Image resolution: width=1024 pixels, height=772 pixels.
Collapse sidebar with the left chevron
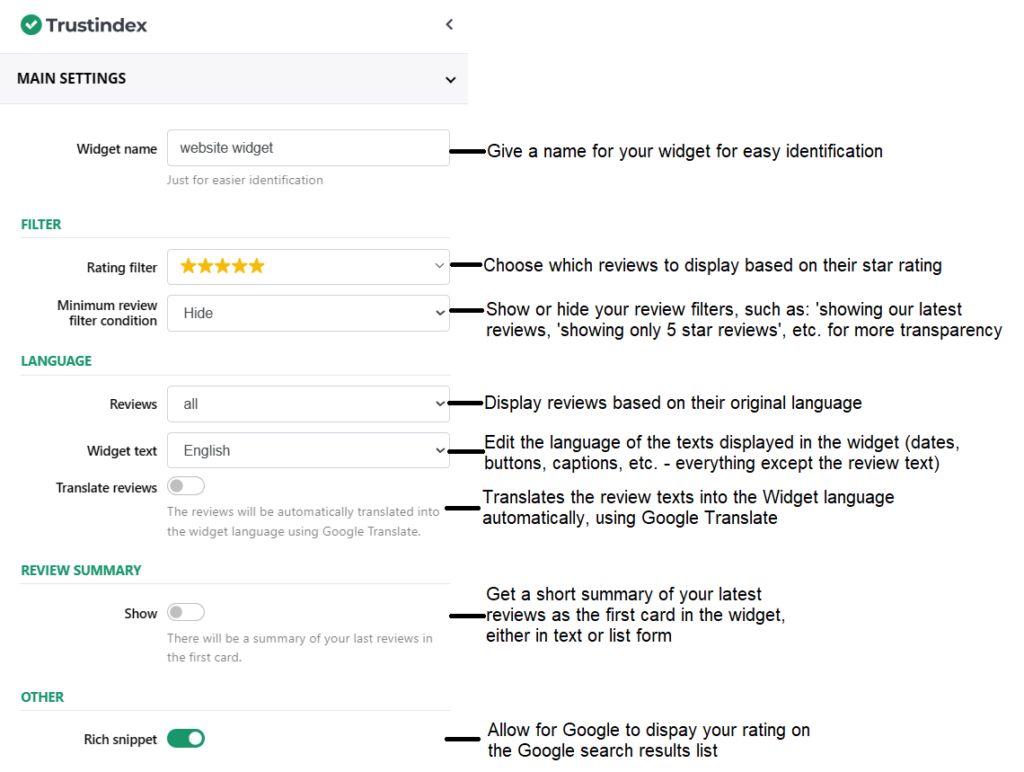449,24
